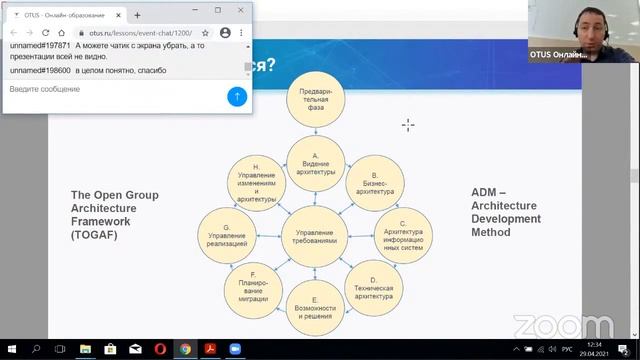The image size is (640, 360).
Task: Open Microsoft Store from taskbar
Action: pos(110,349)
